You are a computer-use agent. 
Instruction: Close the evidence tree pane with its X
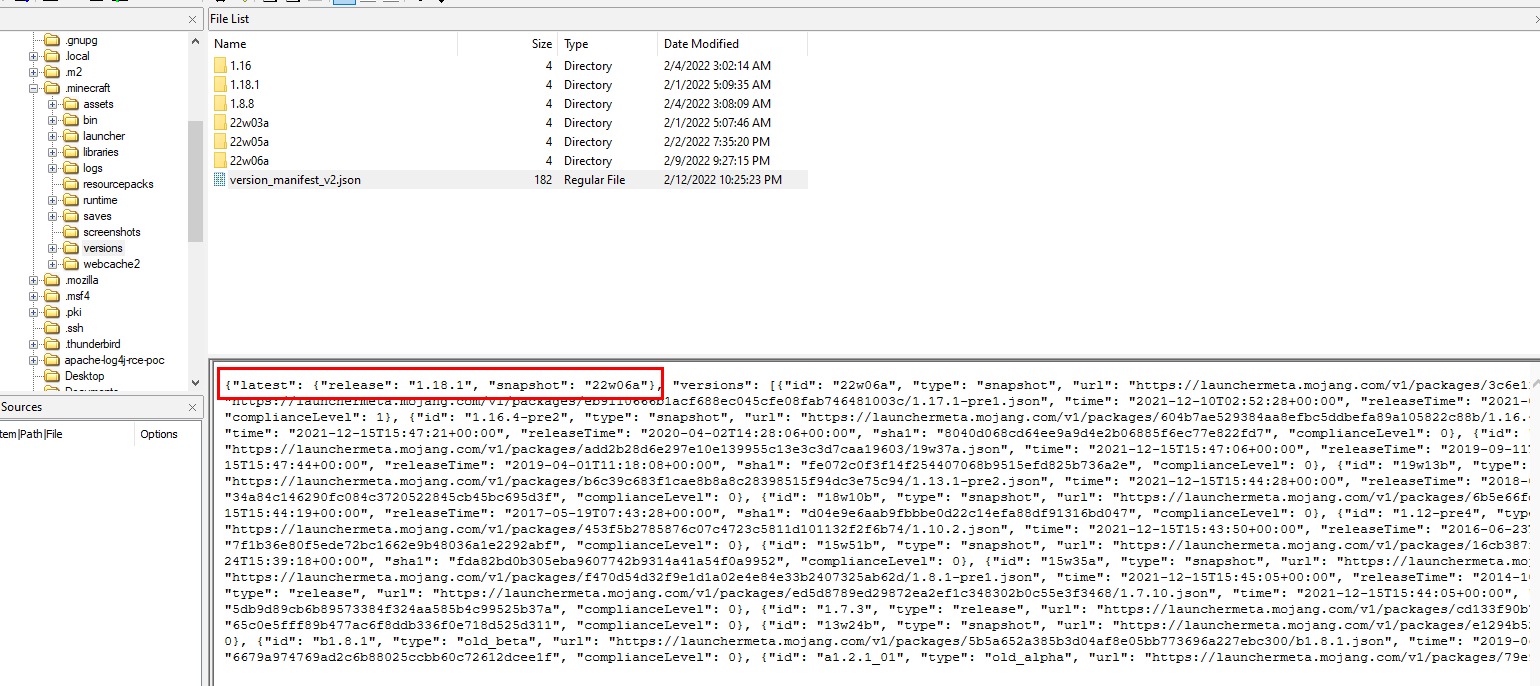[193, 20]
